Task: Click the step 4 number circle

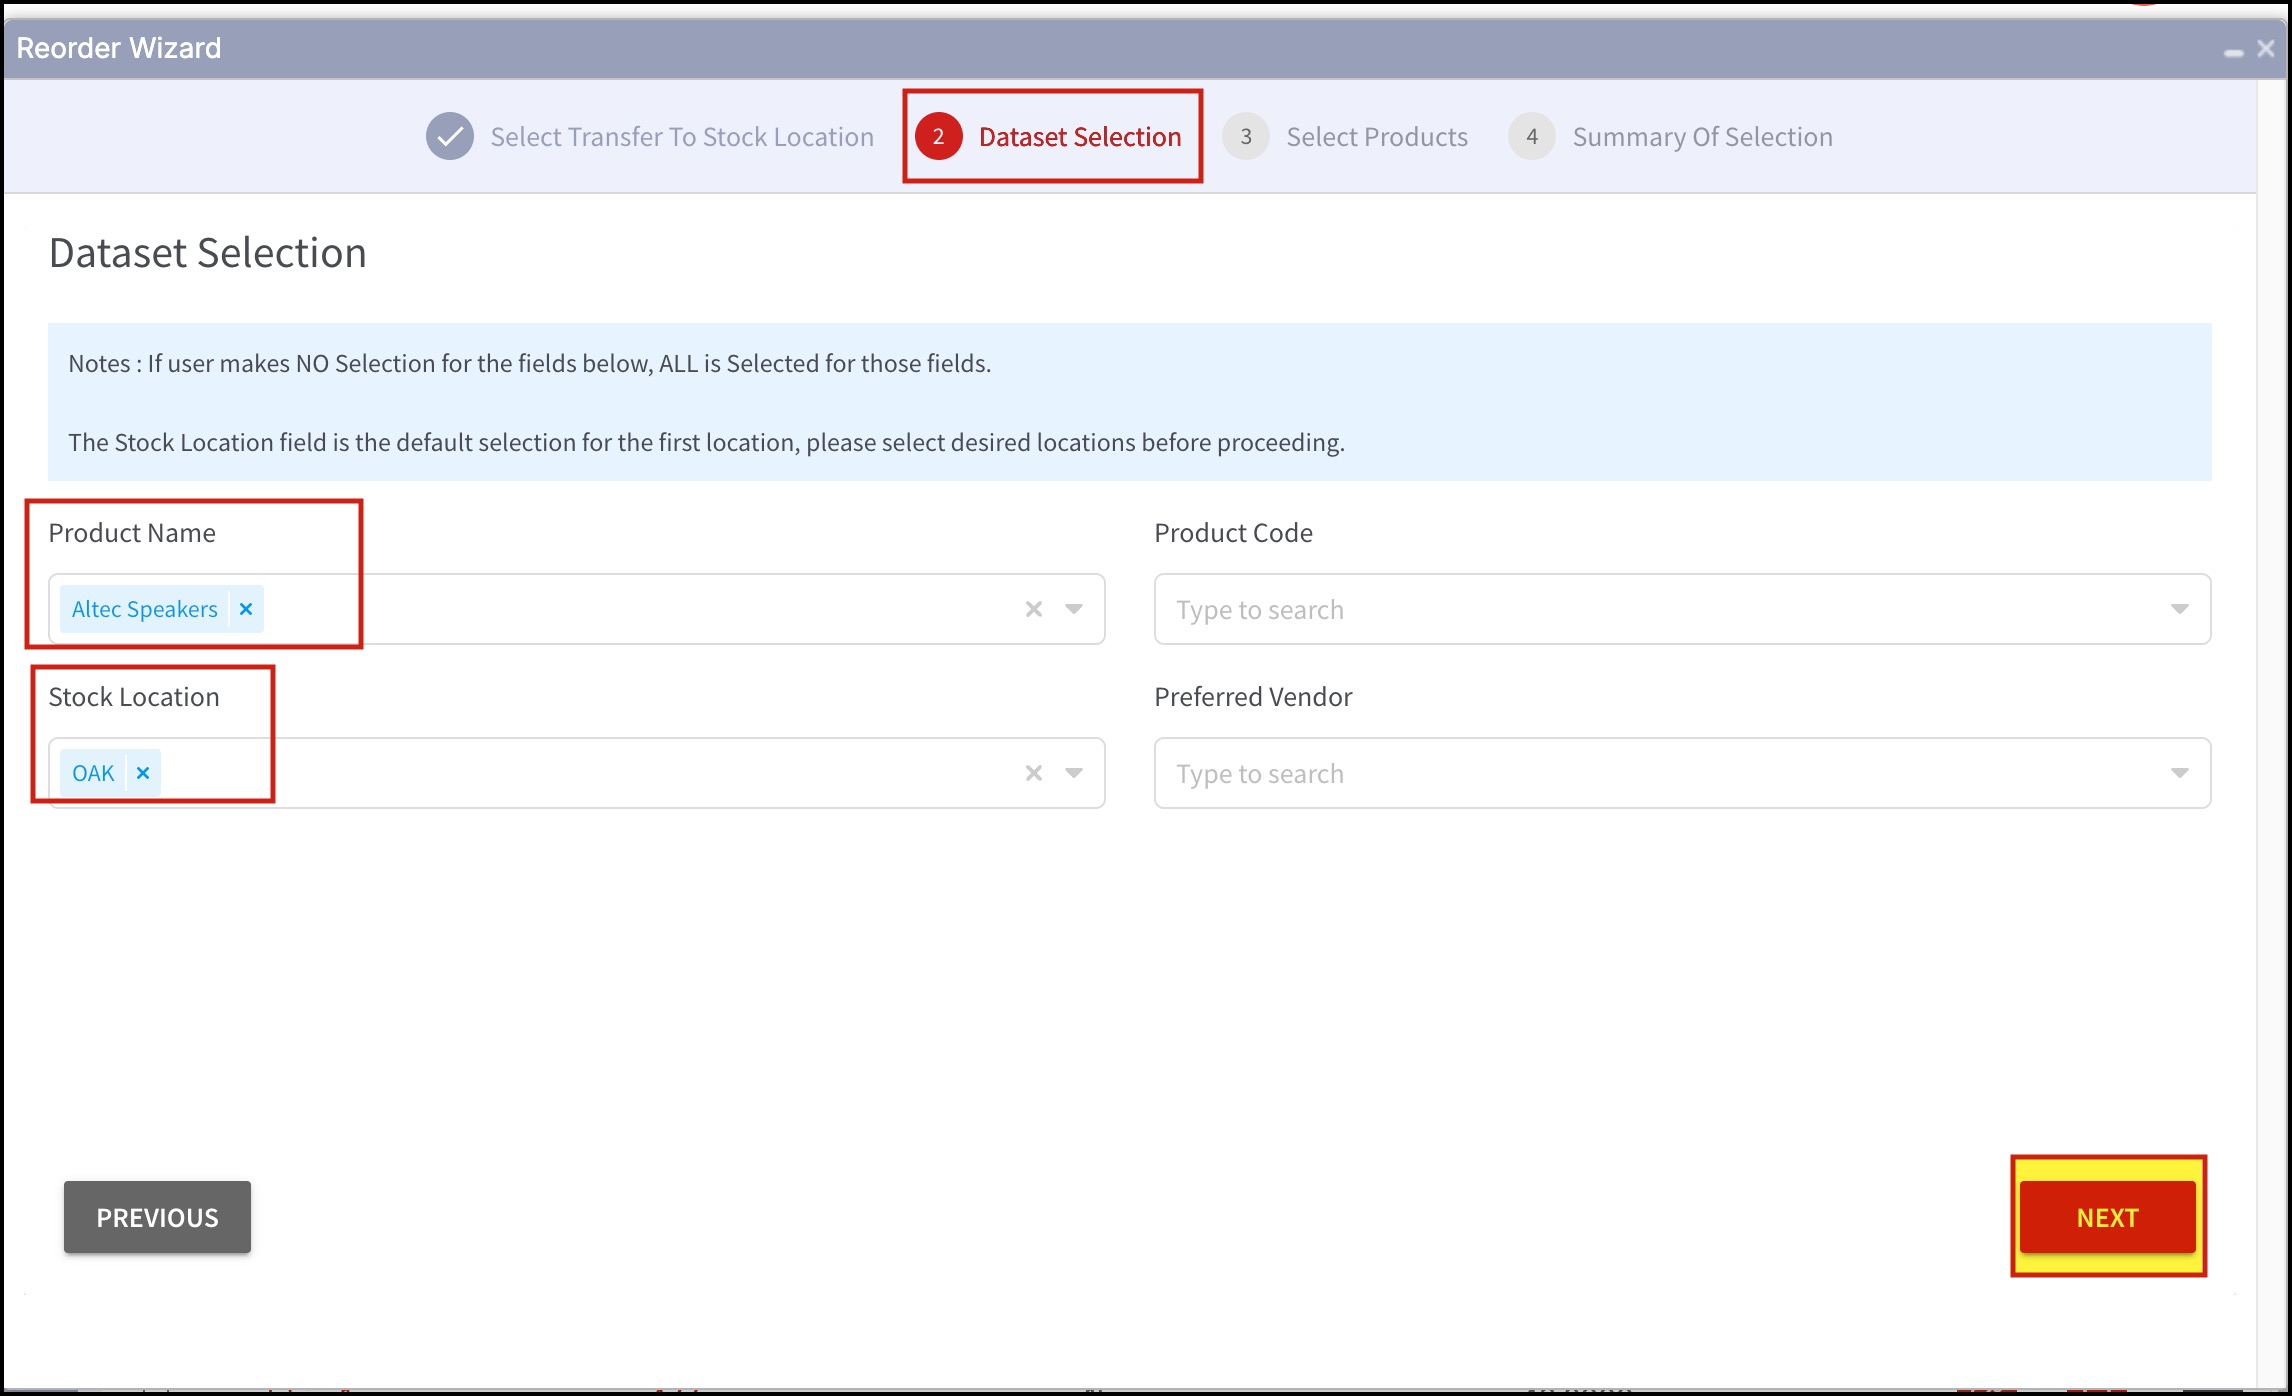Action: coord(1531,137)
